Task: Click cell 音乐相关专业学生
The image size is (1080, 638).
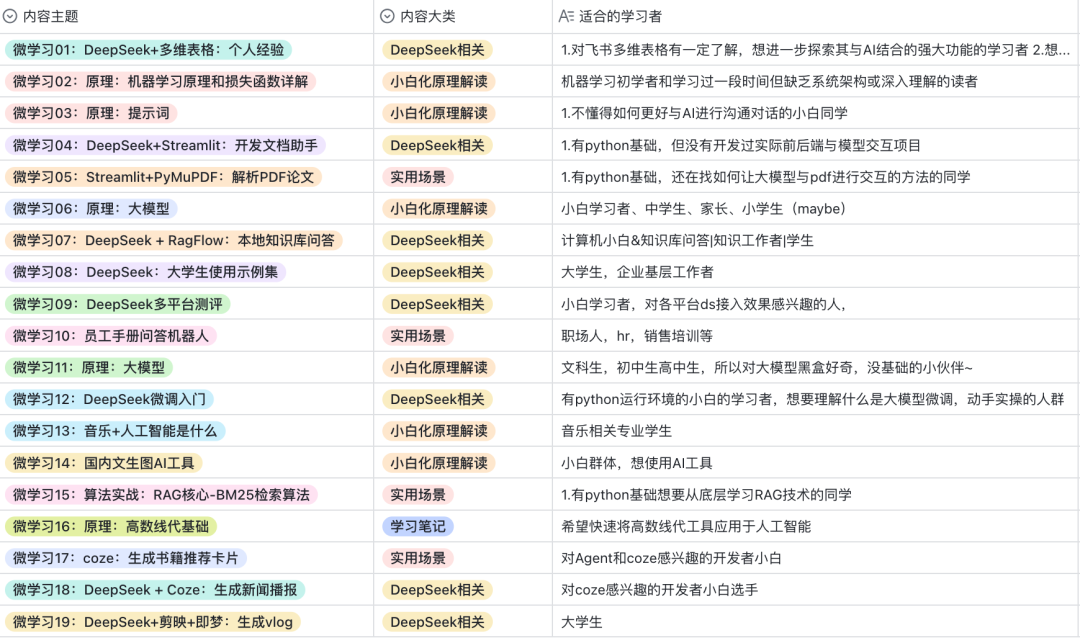Action: coord(816,431)
